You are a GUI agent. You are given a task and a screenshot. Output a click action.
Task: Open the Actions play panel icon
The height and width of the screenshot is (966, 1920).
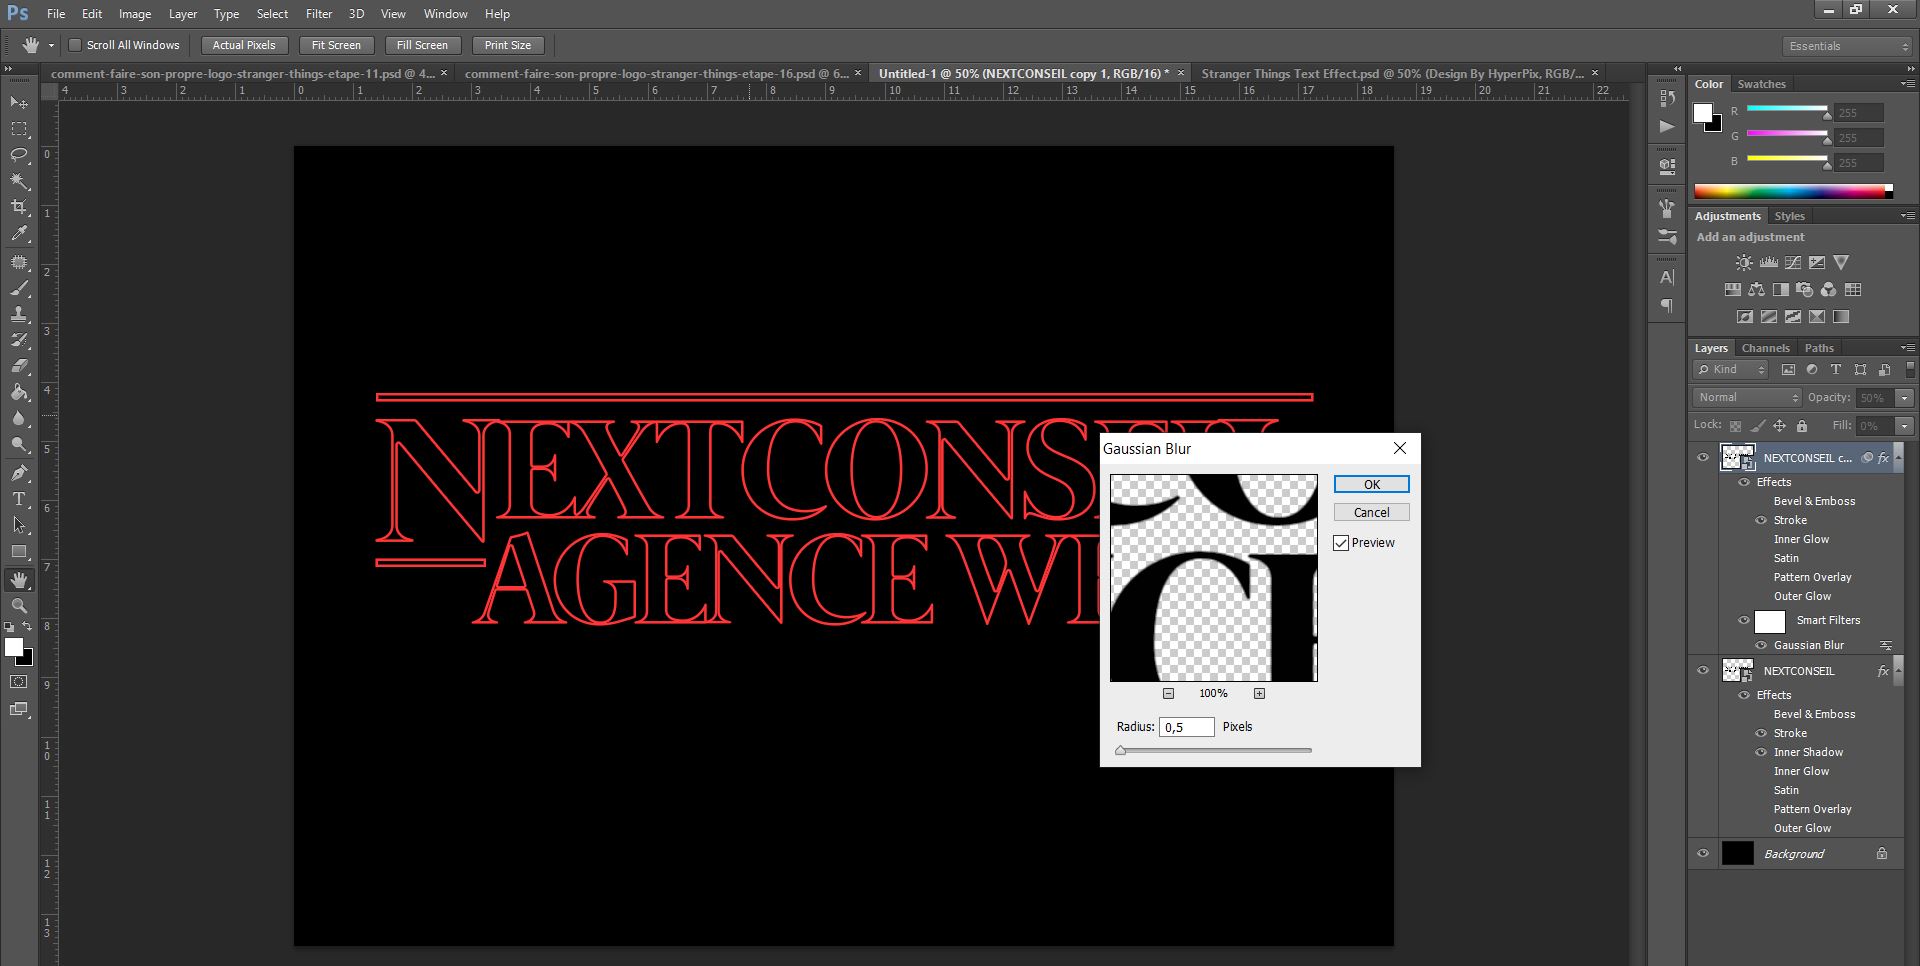pos(1667,126)
